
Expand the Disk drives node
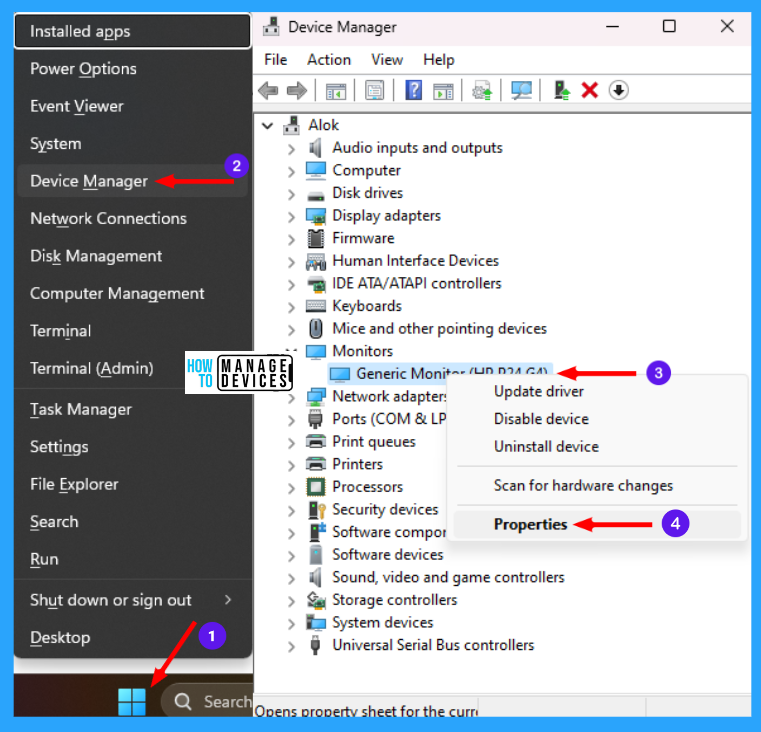pyautogui.click(x=291, y=194)
